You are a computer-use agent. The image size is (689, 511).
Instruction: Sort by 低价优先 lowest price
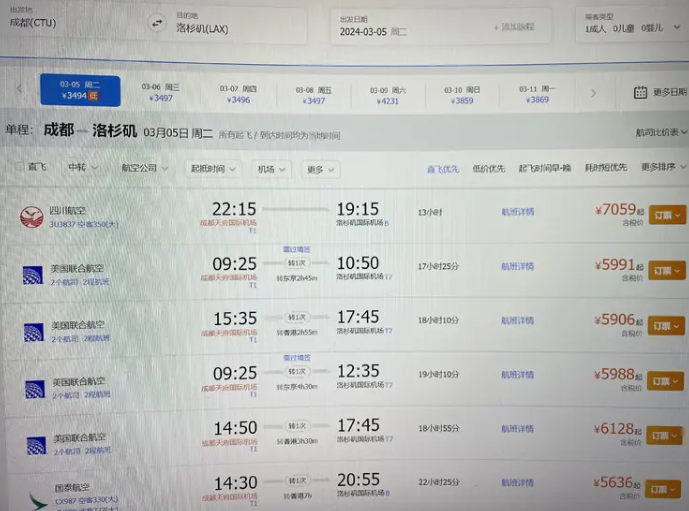click(x=489, y=168)
